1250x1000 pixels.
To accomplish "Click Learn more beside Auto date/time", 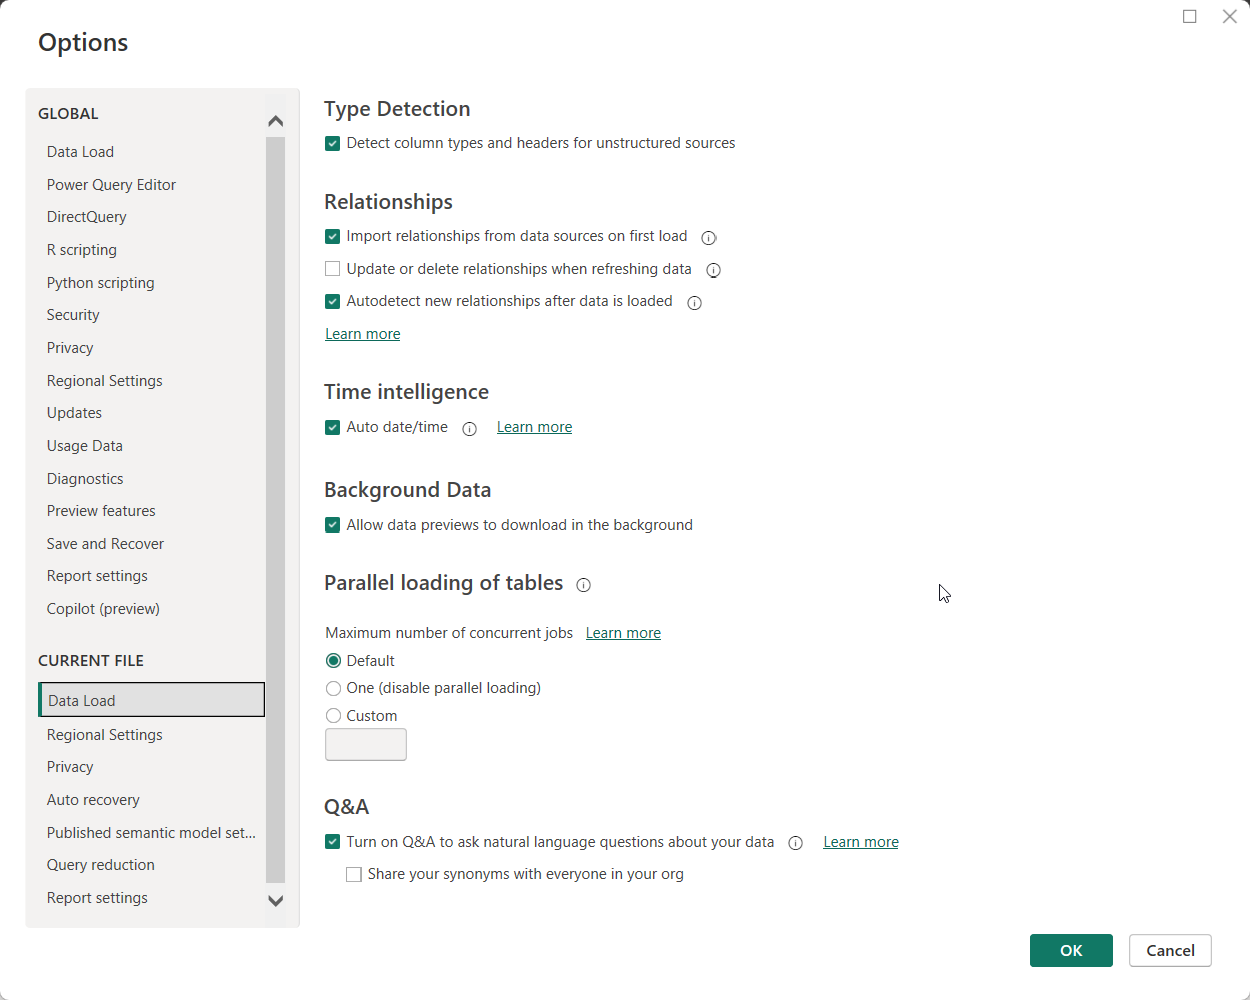I will (x=535, y=427).
